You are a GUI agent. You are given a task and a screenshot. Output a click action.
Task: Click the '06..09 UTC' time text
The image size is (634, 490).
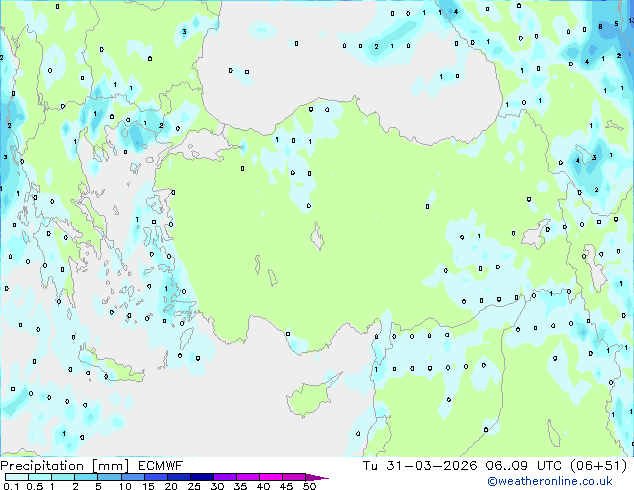pos(524,466)
